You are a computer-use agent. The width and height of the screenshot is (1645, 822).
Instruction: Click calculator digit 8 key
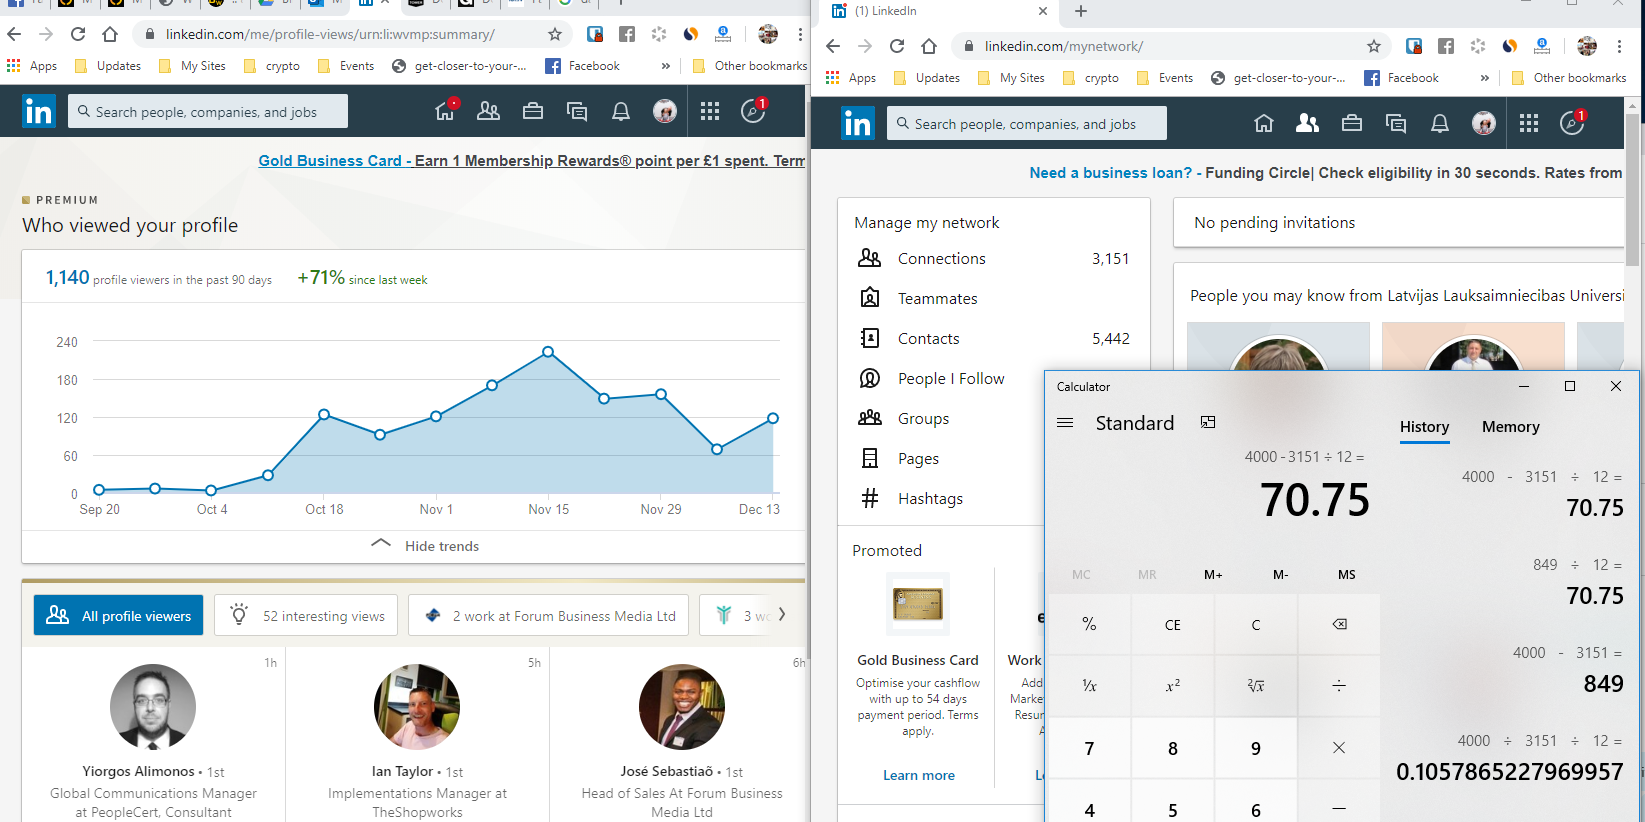(1173, 747)
